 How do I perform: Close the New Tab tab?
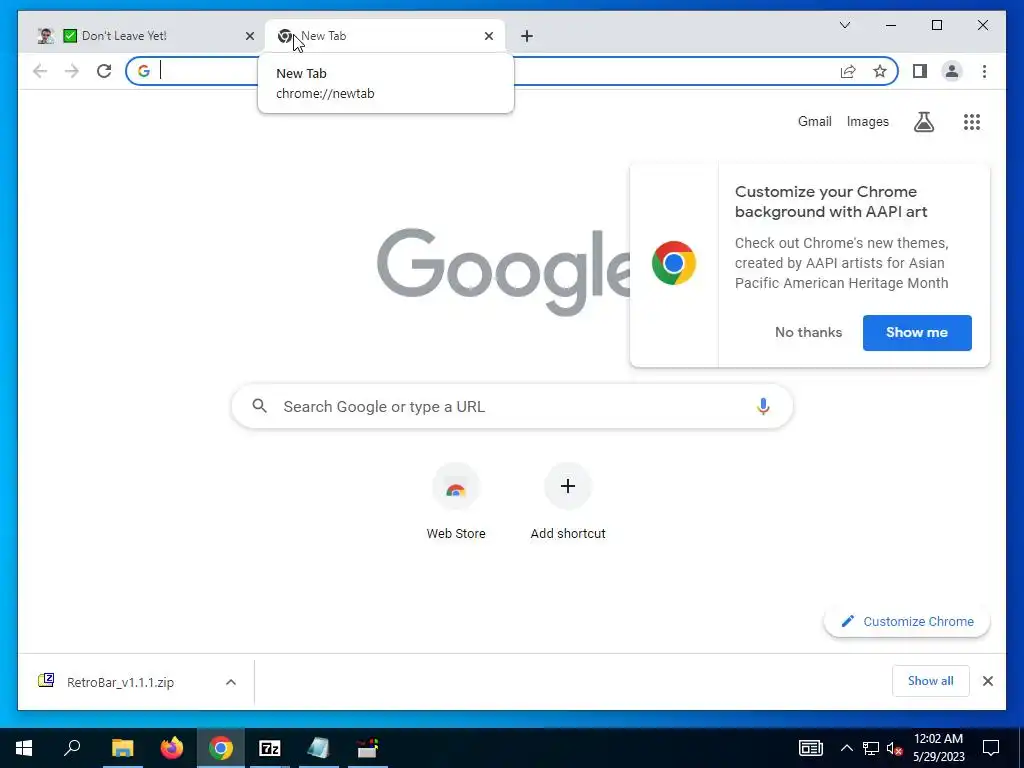[x=488, y=36]
